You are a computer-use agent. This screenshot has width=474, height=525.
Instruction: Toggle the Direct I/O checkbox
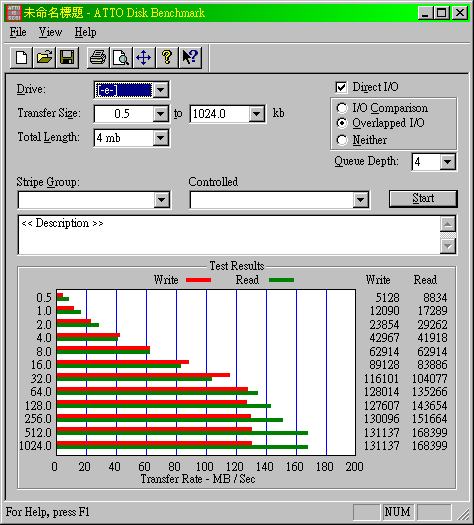341,87
